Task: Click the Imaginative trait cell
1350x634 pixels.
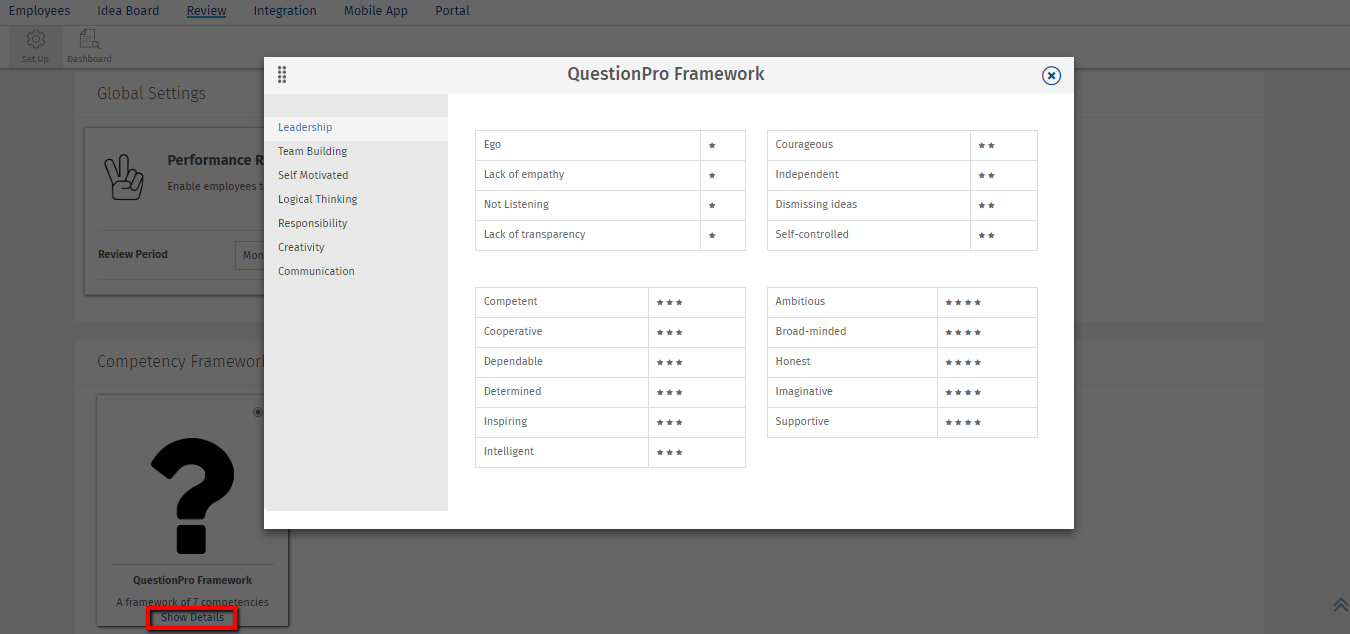Action: [x=853, y=393]
